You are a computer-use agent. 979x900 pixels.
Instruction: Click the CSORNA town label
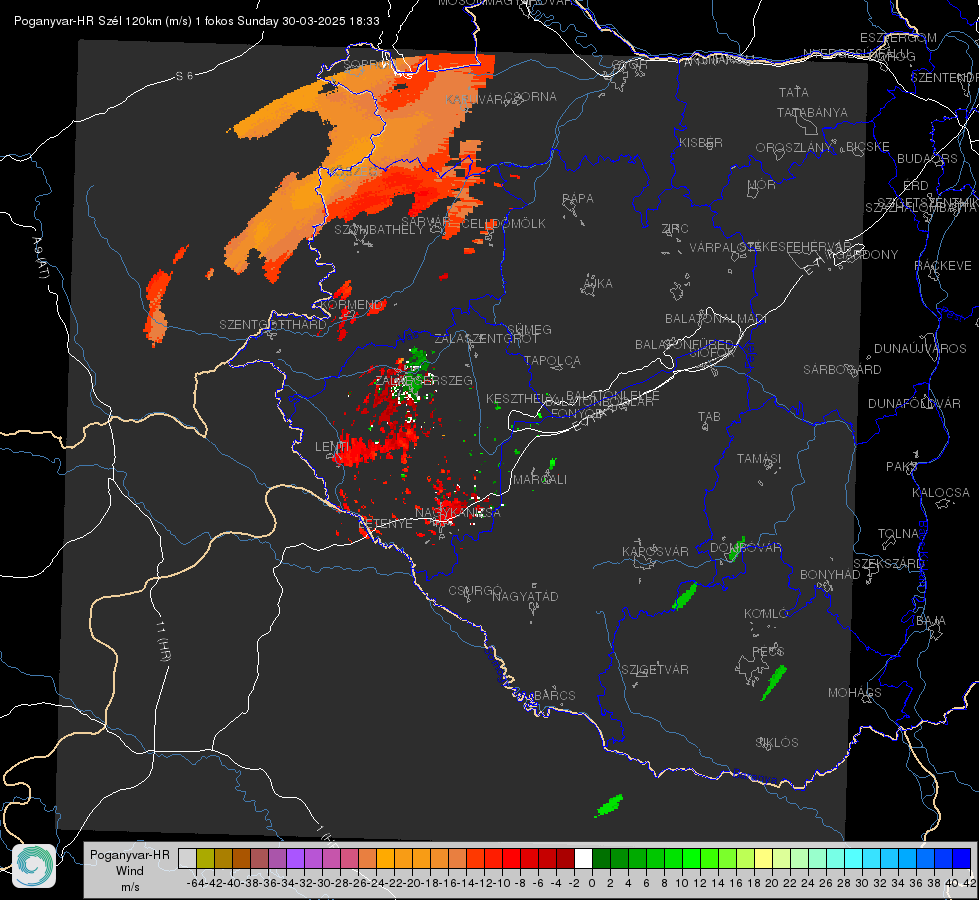(x=531, y=97)
